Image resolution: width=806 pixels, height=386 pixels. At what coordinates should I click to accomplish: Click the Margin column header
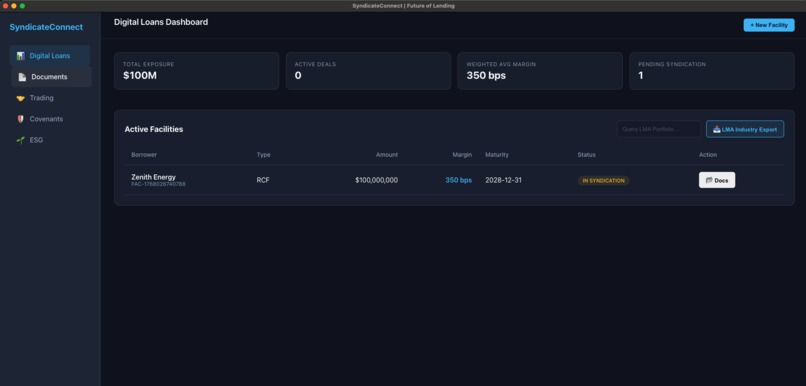point(462,155)
